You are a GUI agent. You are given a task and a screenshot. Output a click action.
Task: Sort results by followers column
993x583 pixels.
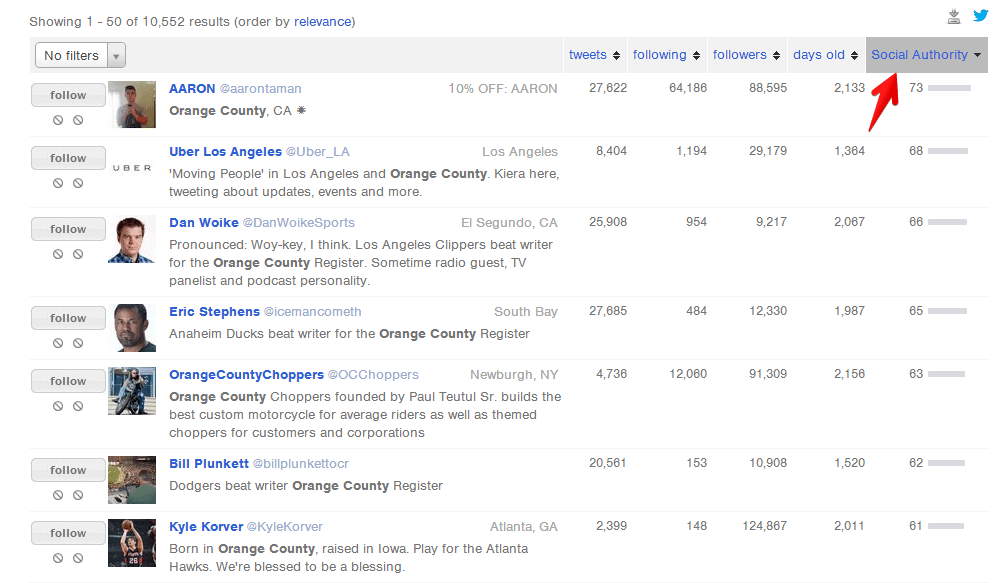click(x=746, y=55)
